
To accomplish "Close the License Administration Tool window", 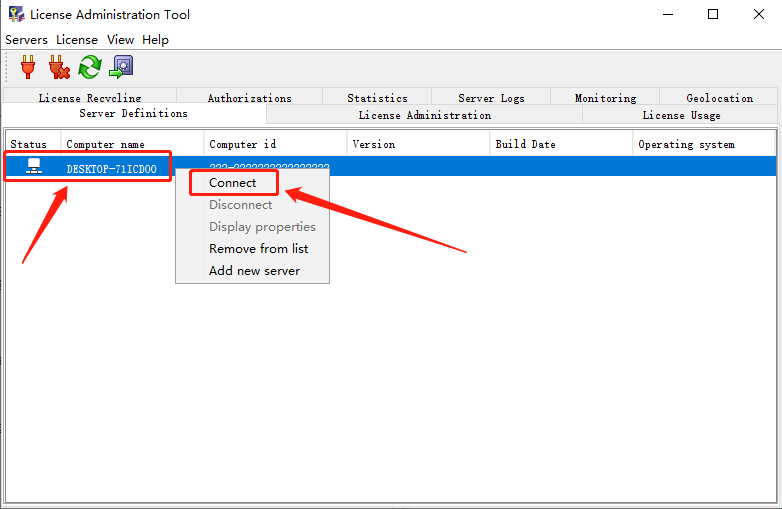I will click(759, 14).
